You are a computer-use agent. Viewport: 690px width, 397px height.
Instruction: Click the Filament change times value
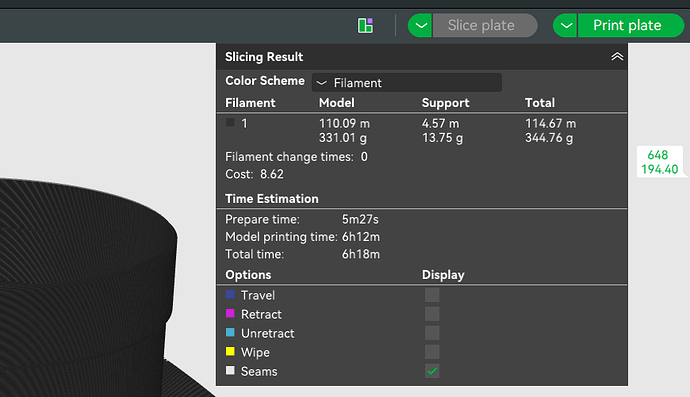pos(364,157)
